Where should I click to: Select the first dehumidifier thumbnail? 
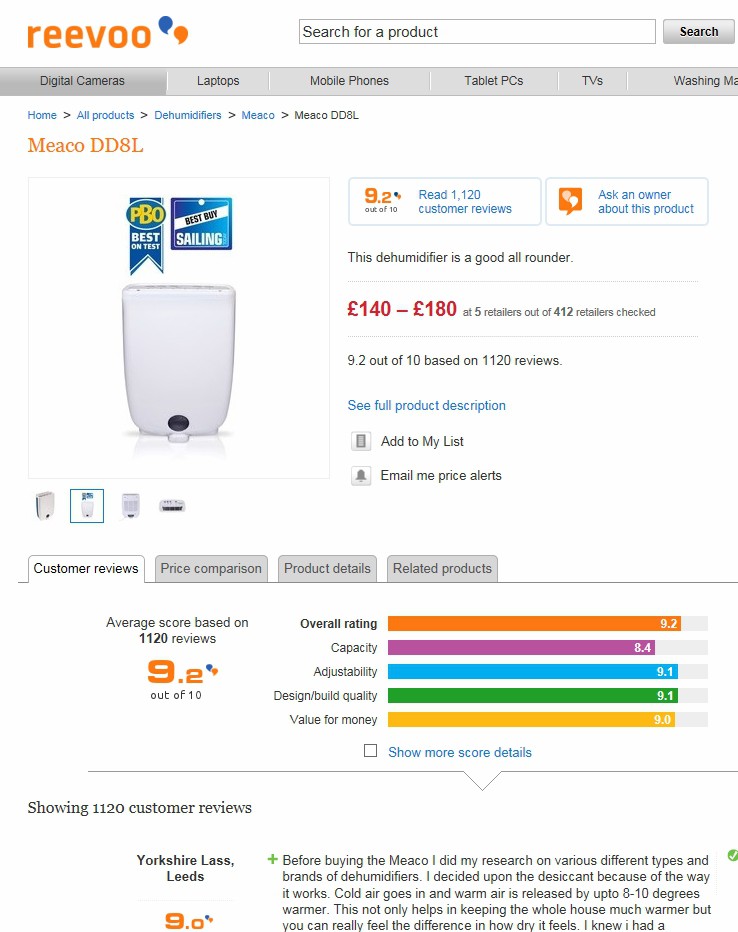click(x=45, y=506)
